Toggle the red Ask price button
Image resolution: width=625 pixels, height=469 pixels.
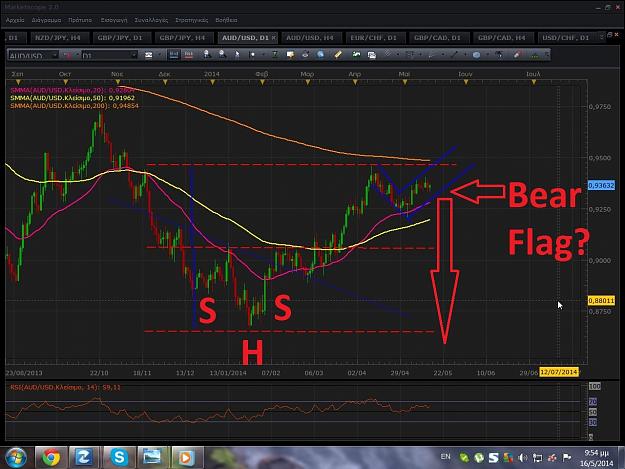click(189, 55)
